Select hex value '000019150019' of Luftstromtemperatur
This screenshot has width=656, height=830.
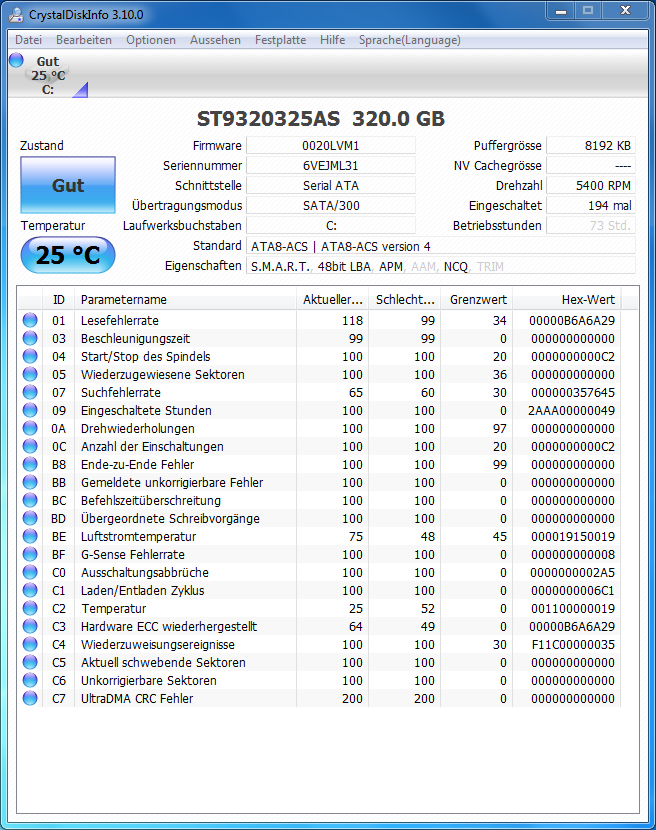[573, 537]
